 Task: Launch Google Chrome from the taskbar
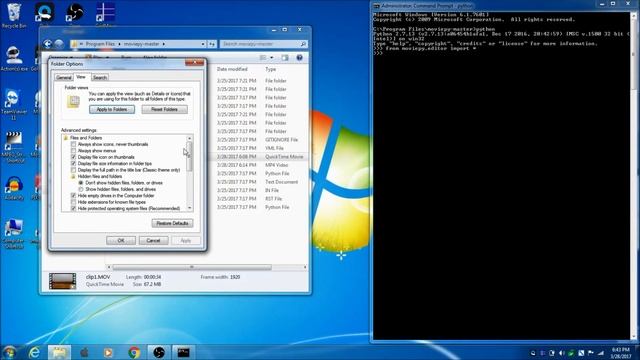click(x=134, y=352)
